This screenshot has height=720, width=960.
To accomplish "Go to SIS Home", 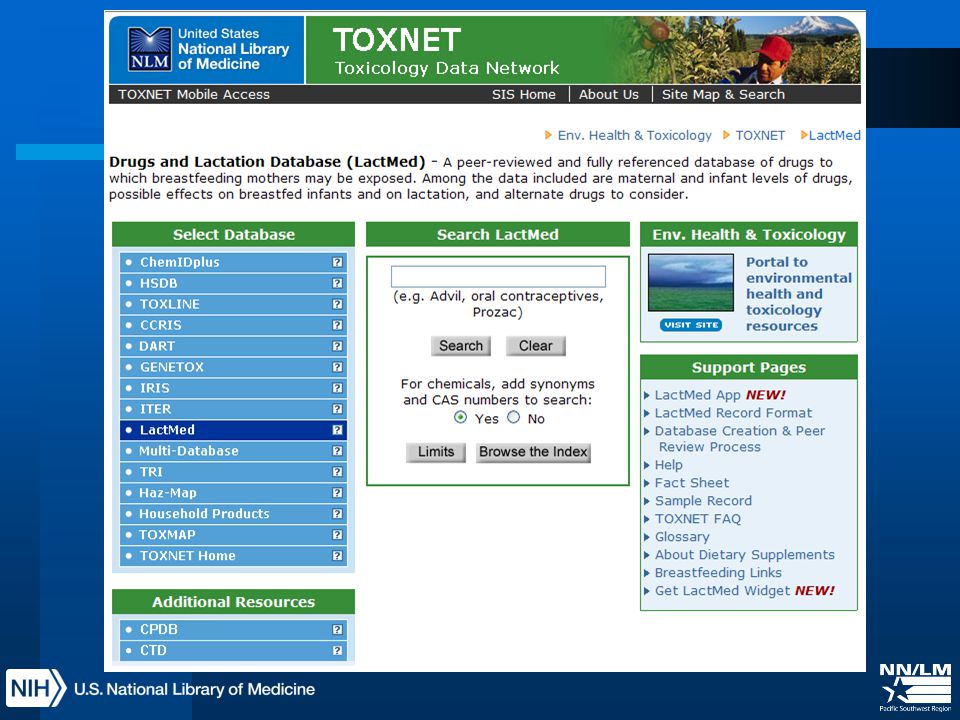I will click(523, 94).
